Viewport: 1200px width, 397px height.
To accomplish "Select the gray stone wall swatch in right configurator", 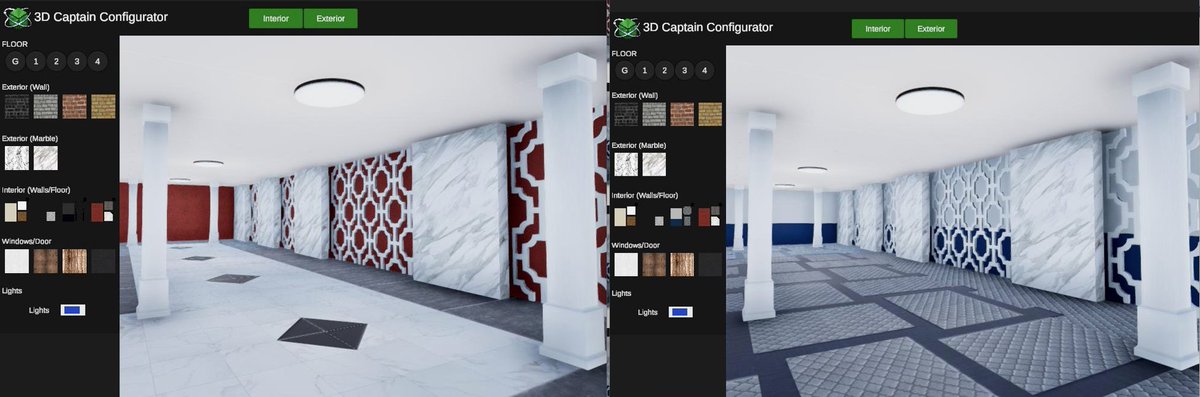I will (x=654, y=114).
